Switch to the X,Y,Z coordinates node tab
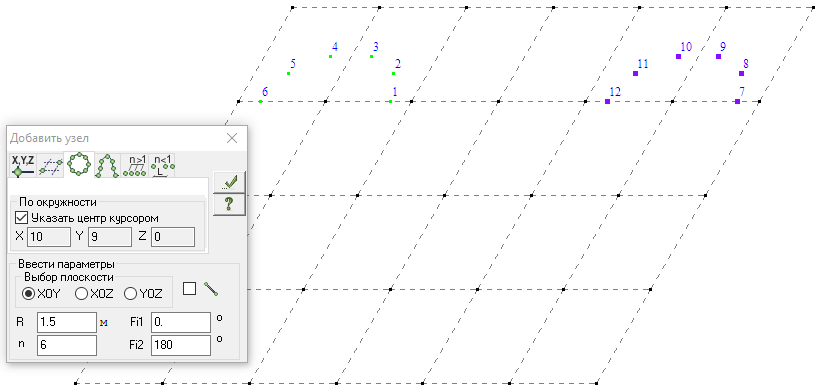Screen dimensions: 820x390 [x=23, y=165]
